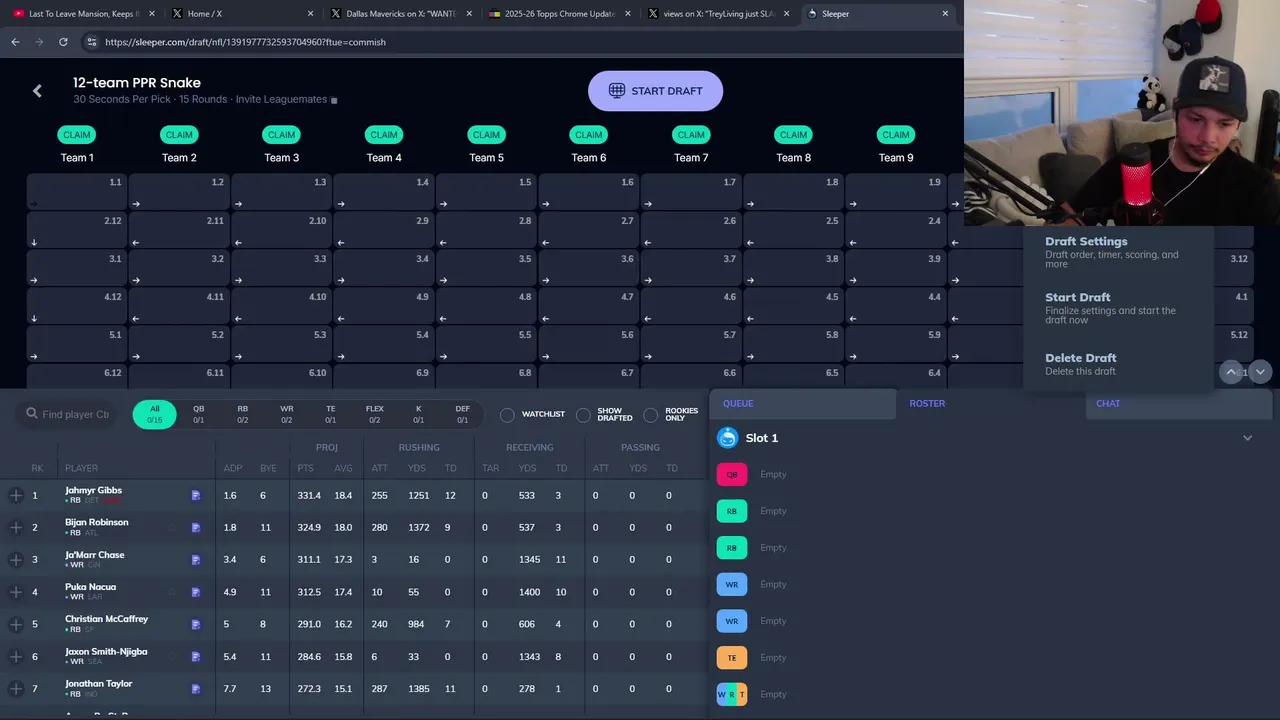1280x720 pixels.
Task: Switch to the Roster tab
Action: [989, 403]
